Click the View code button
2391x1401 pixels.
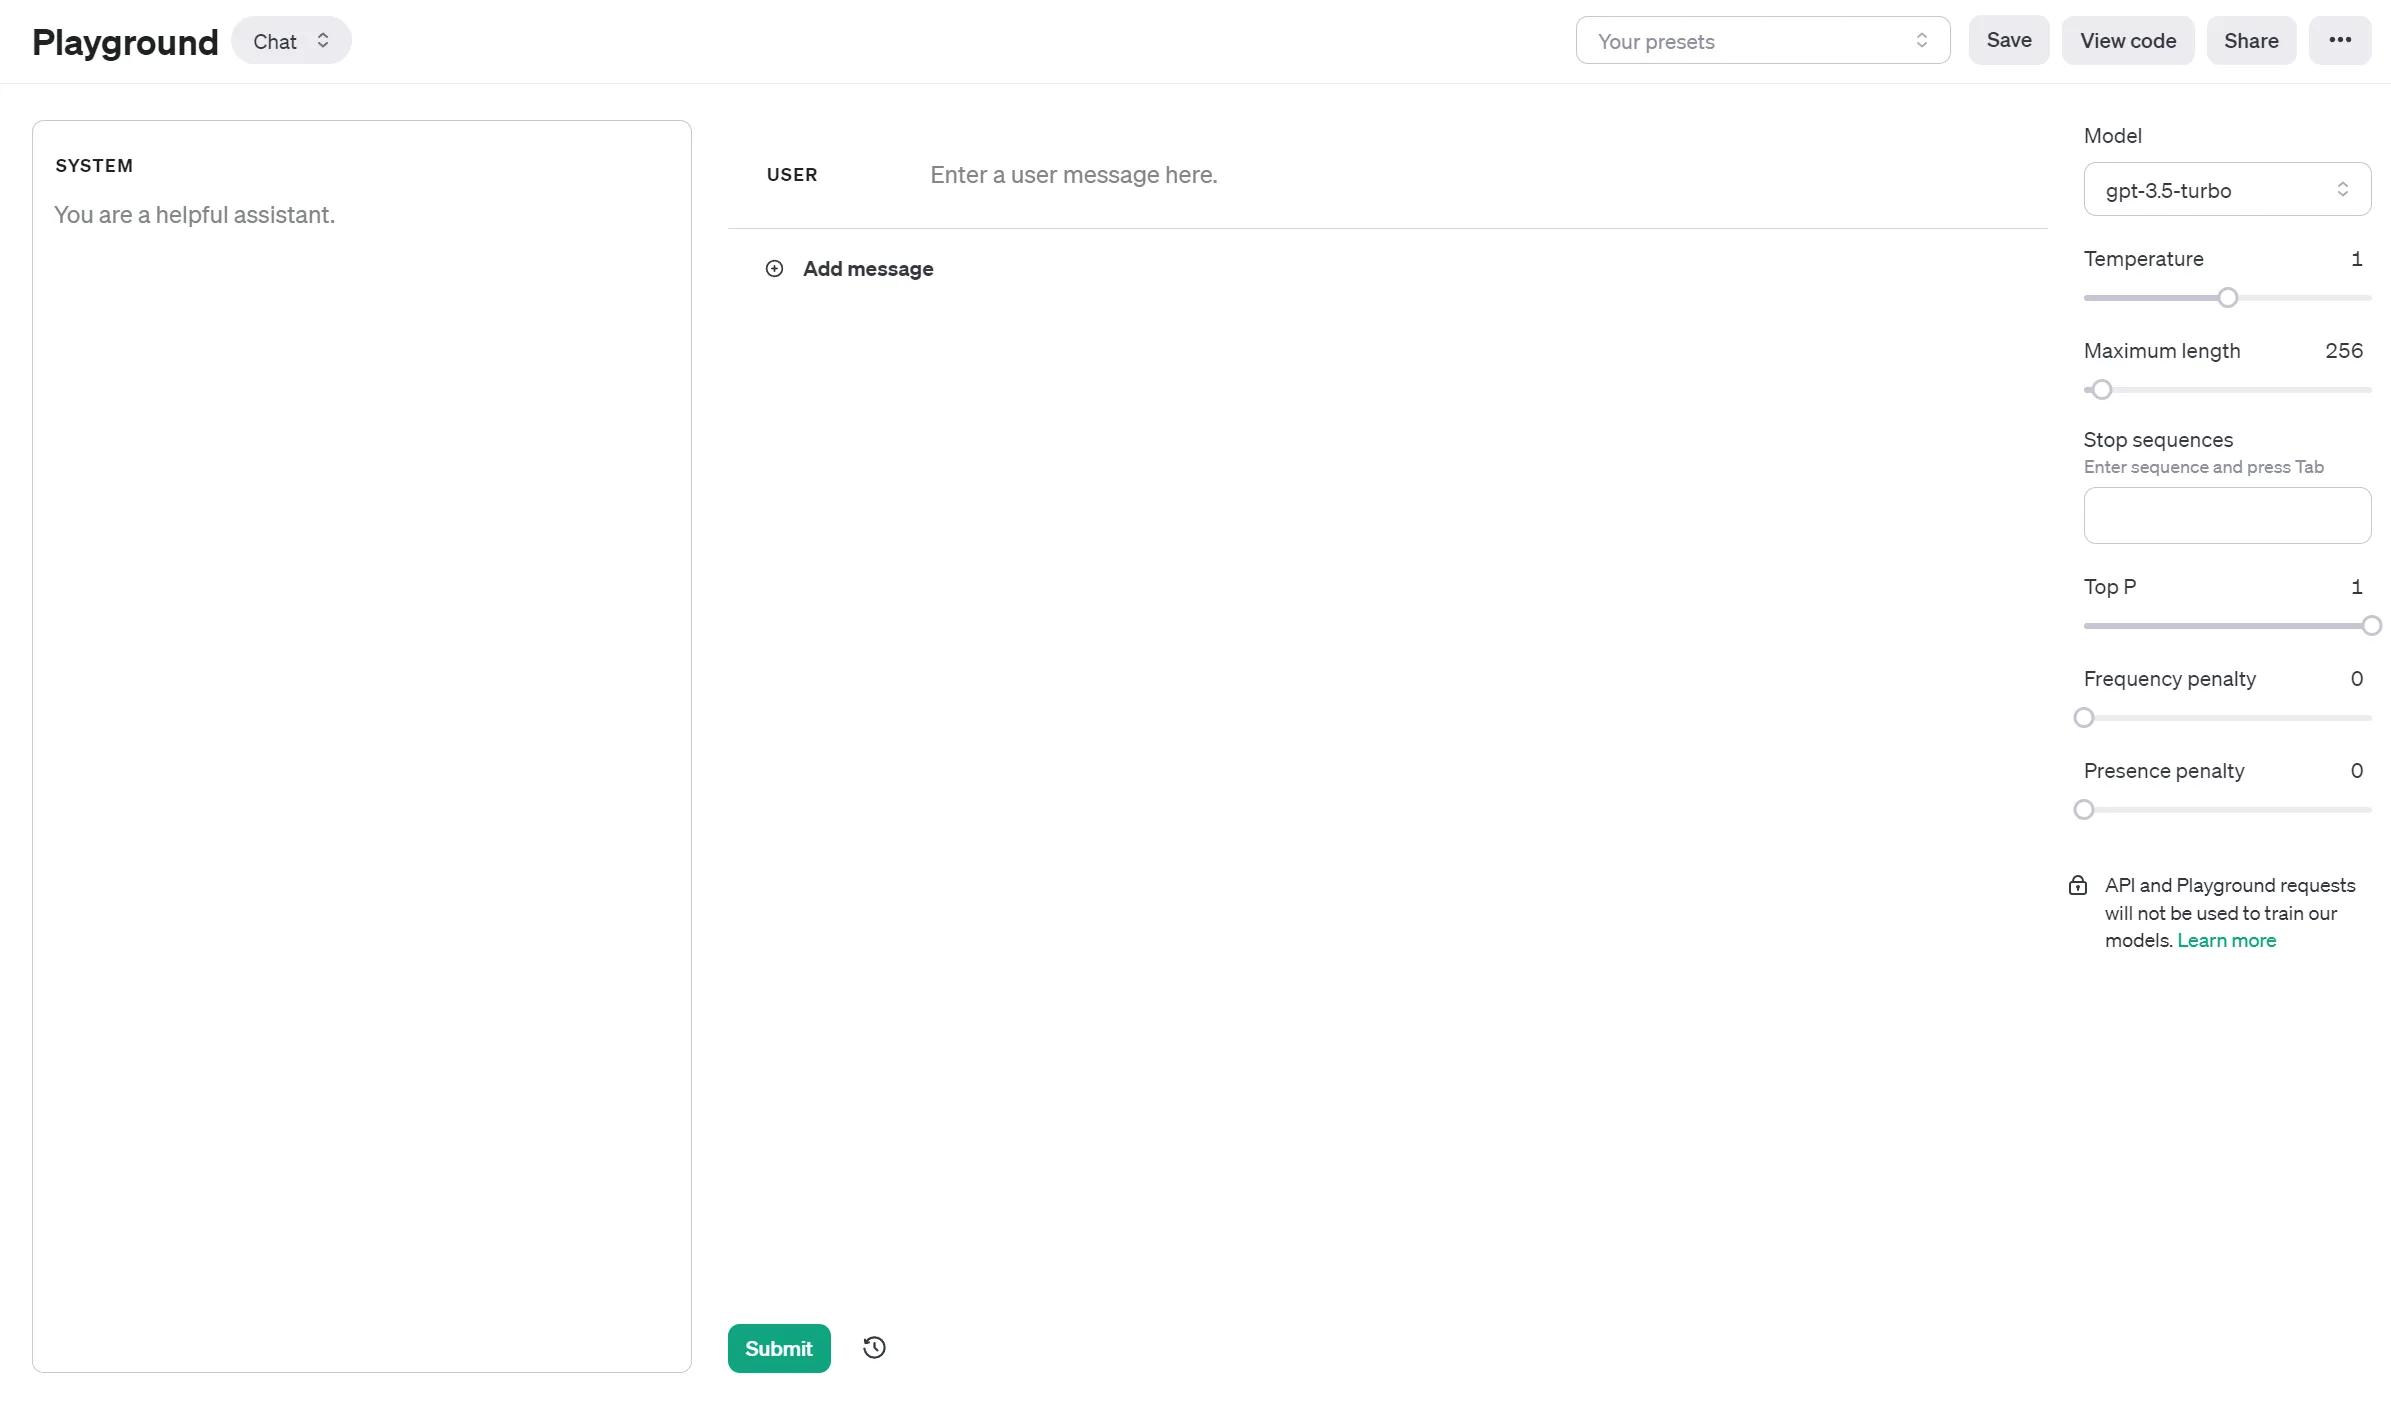(2128, 40)
